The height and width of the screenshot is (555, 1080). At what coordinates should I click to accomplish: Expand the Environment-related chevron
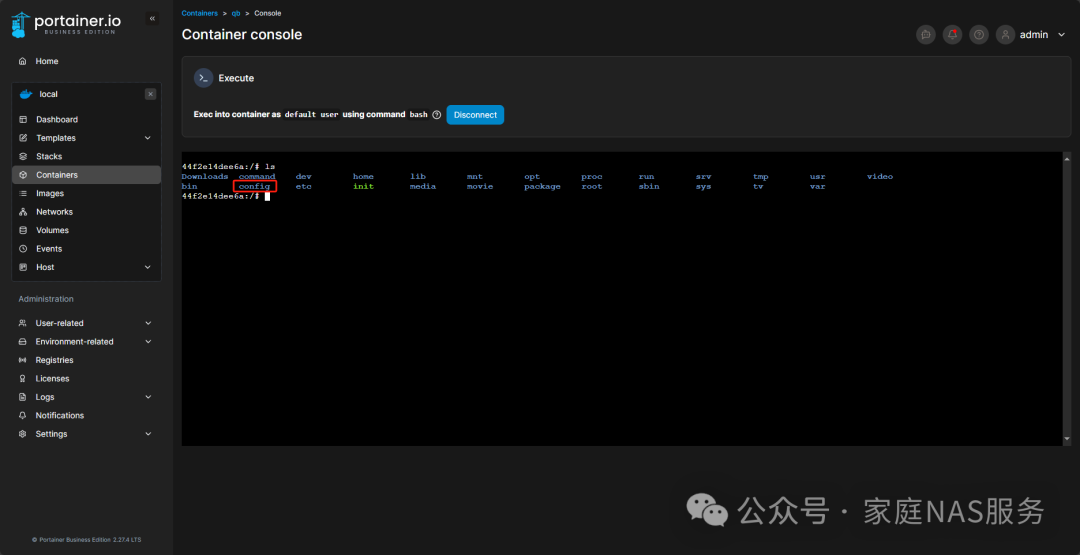pos(148,342)
